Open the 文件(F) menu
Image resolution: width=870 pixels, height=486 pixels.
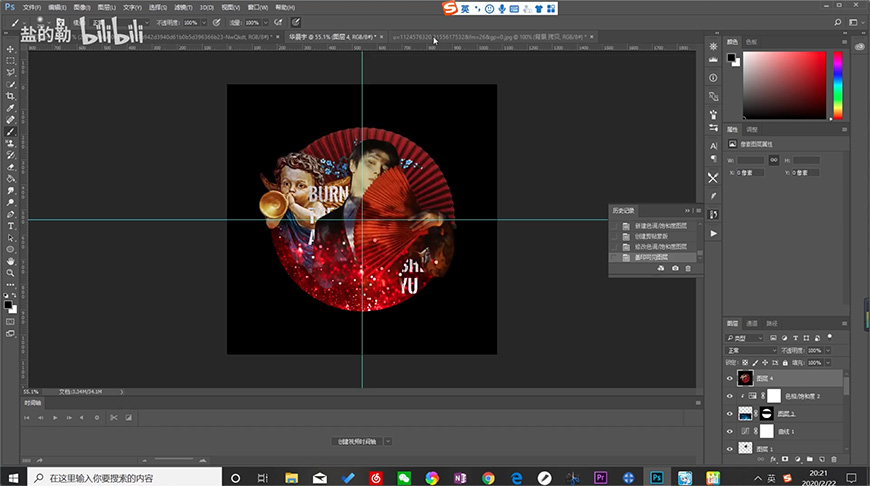point(32,7)
